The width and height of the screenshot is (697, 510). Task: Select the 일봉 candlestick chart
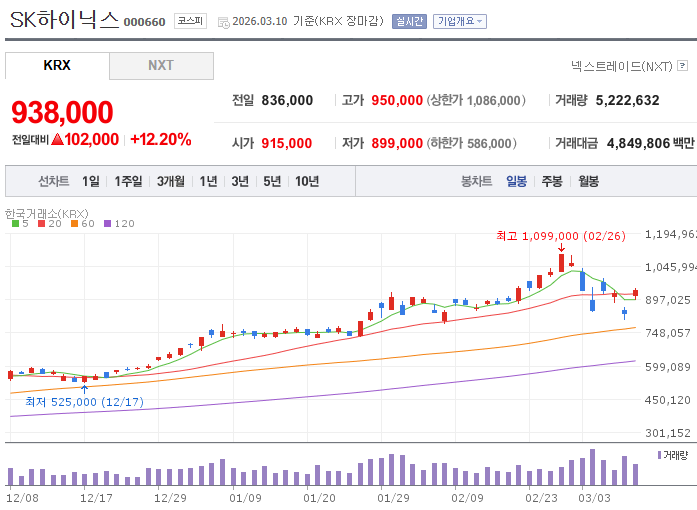point(517,181)
